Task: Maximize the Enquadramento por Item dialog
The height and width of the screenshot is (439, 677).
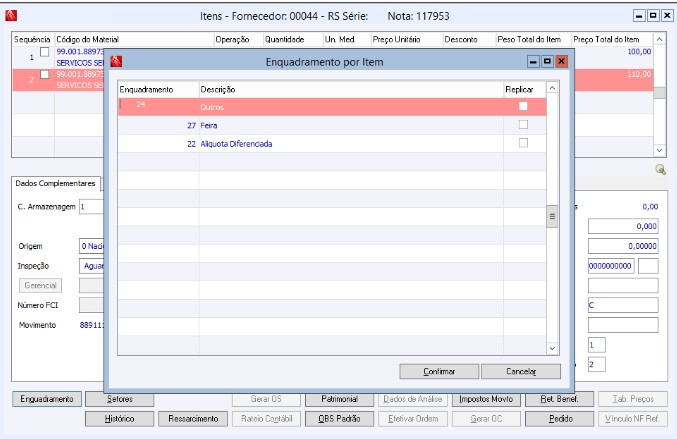Action: pyautogui.click(x=547, y=61)
